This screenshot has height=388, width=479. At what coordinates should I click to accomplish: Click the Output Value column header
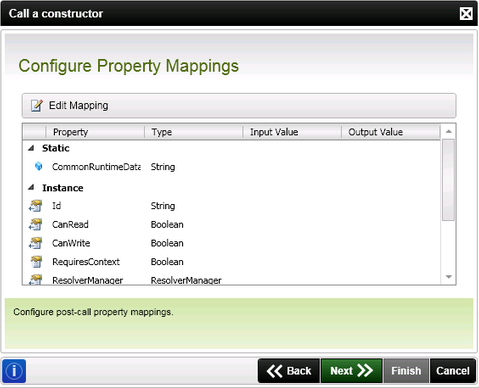click(391, 132)
